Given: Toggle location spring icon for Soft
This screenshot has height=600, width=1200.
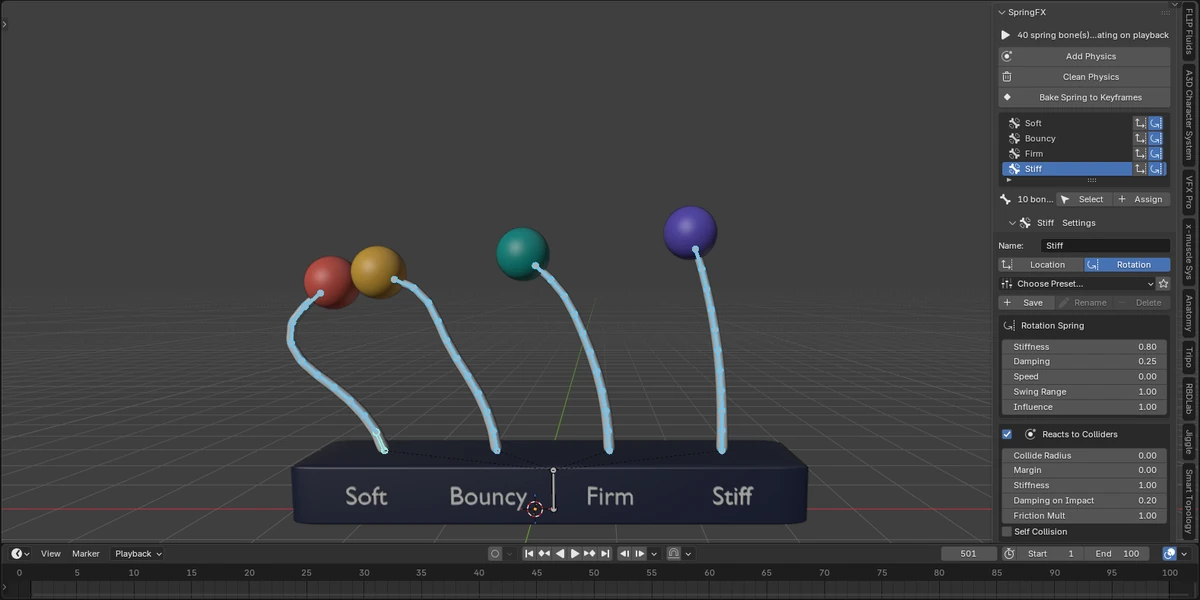Looking at the screenshot, I should 1140,123.
